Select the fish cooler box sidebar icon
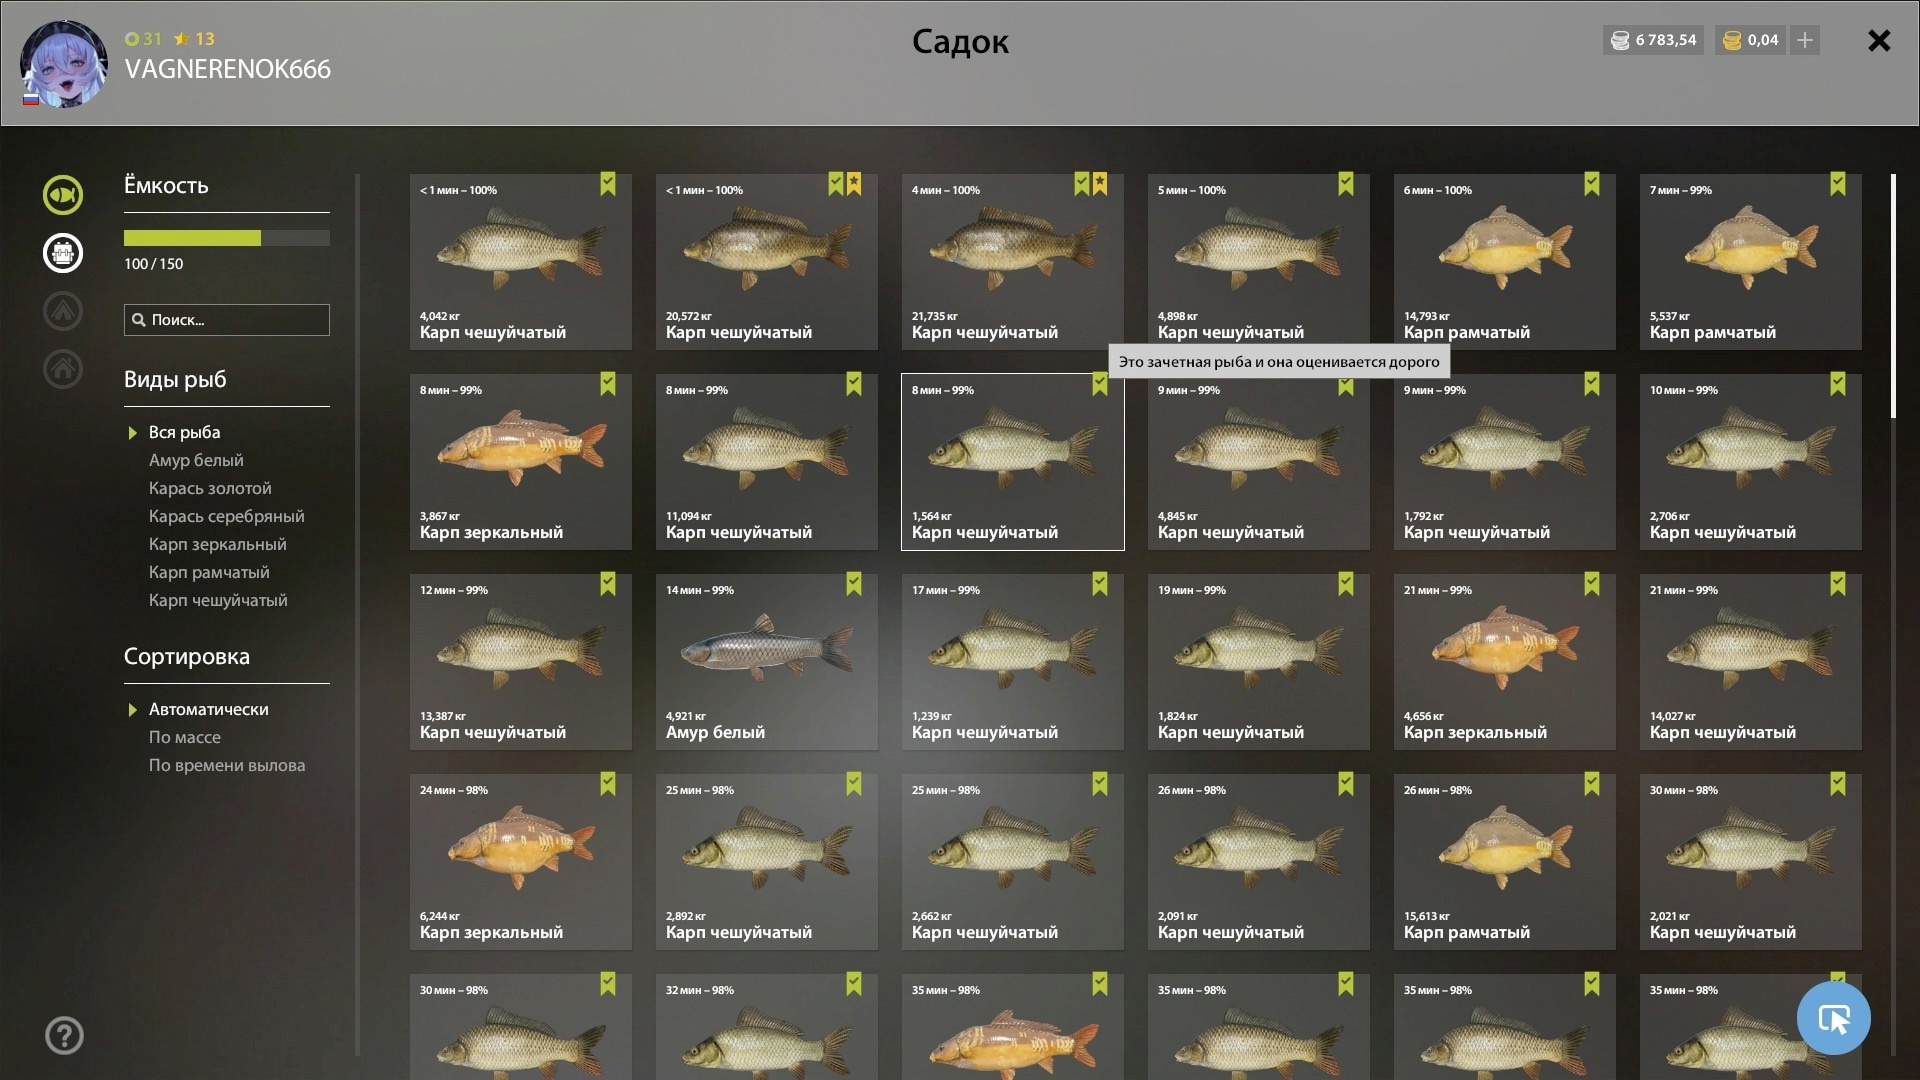The width and height of the screenshot is (1920, 1080). (x=63, y=253)
